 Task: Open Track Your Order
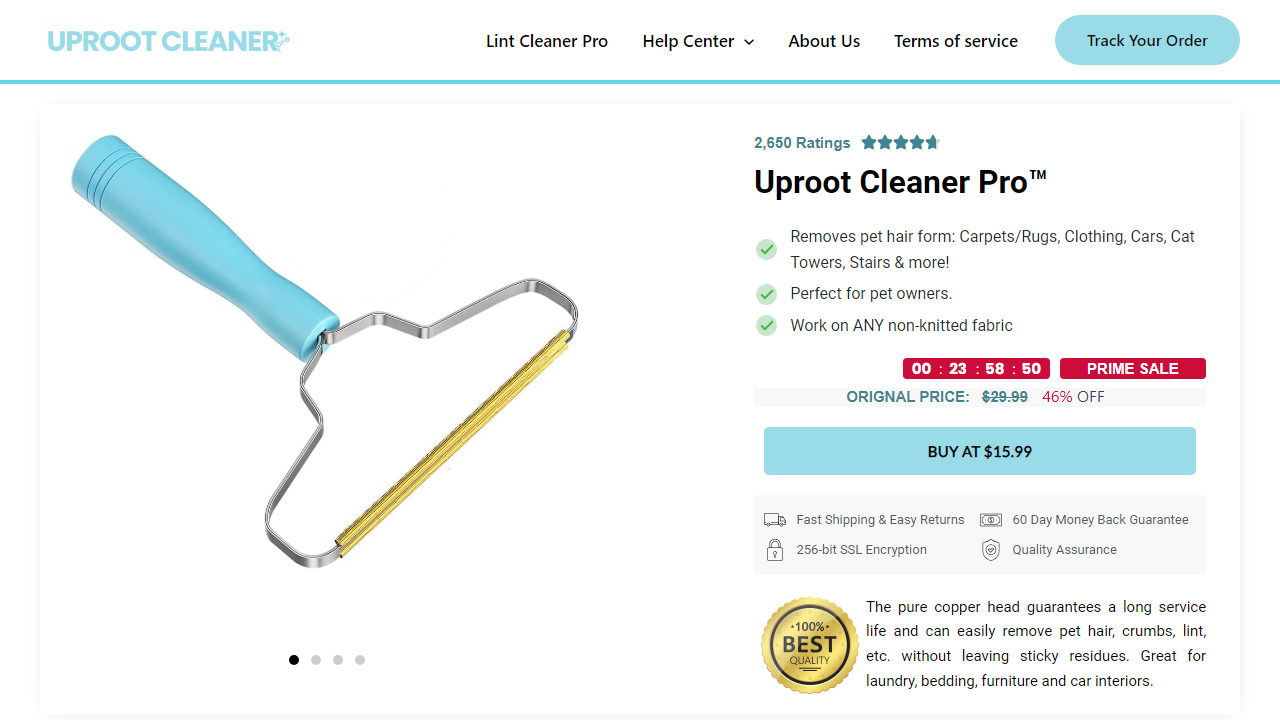pyautogui.click(x=1147, y=40)
